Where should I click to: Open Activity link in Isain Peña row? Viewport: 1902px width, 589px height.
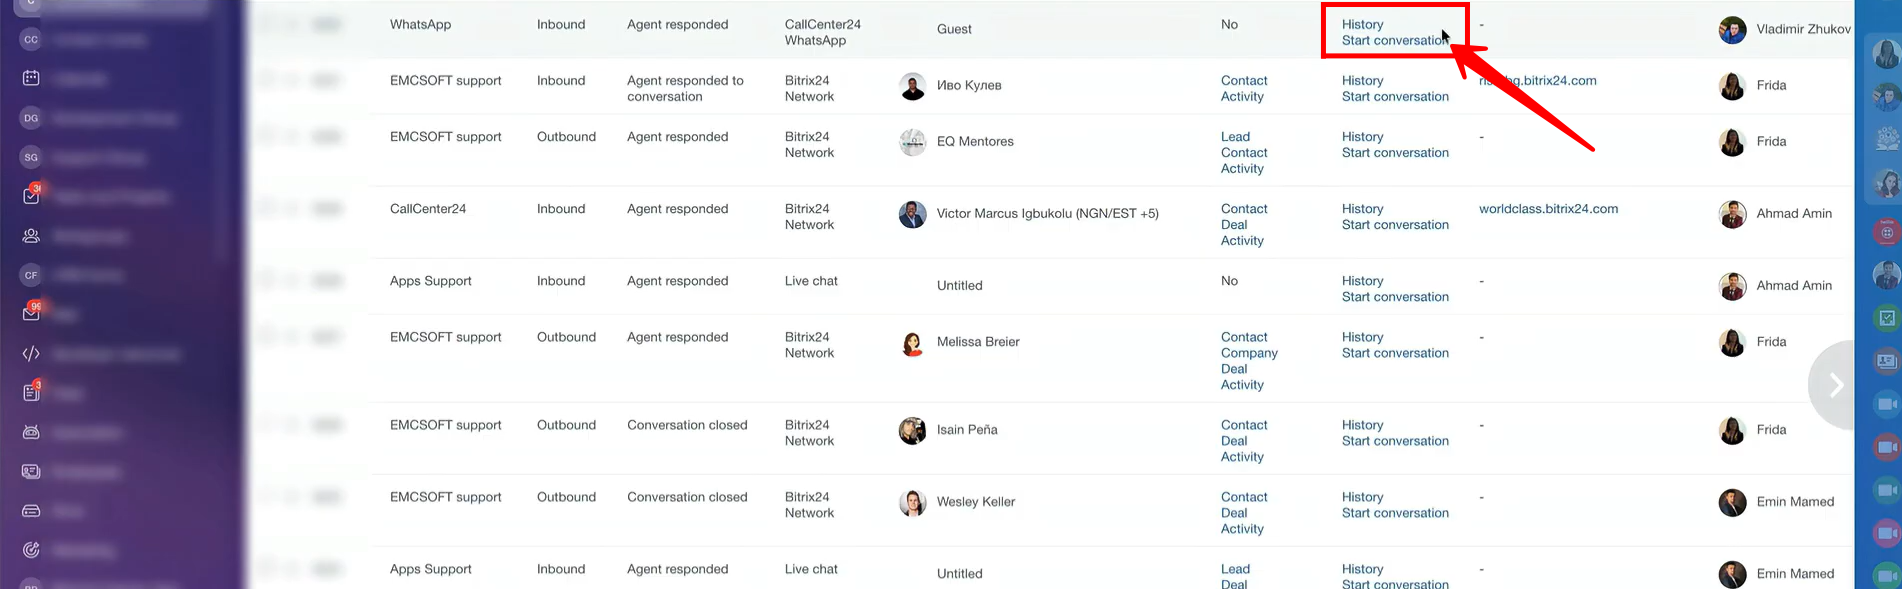1242,457
